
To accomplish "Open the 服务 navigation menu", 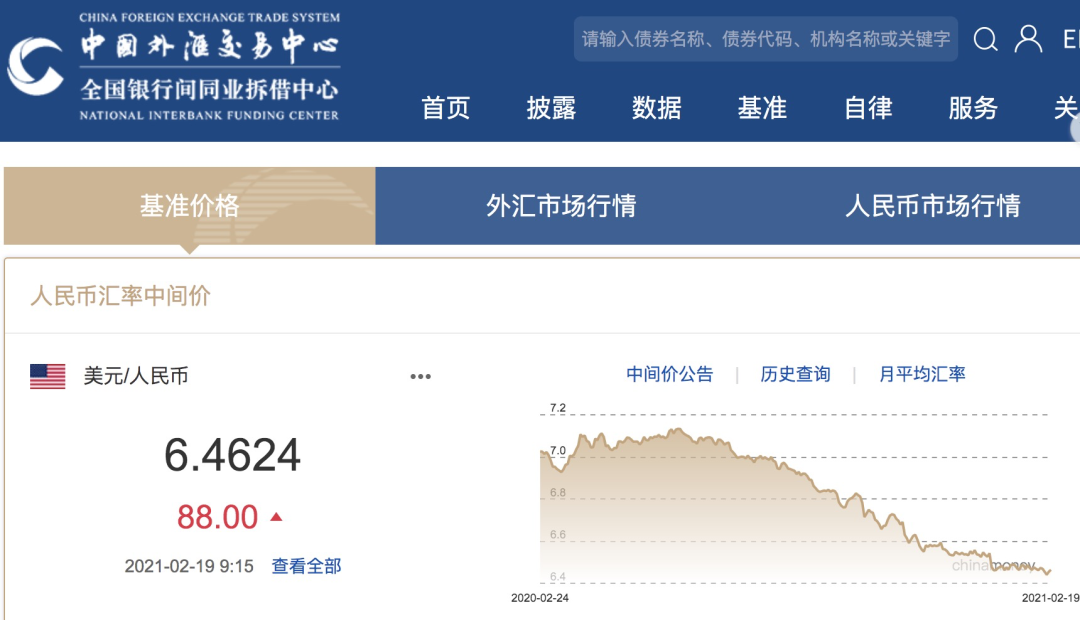I will 973,108.
